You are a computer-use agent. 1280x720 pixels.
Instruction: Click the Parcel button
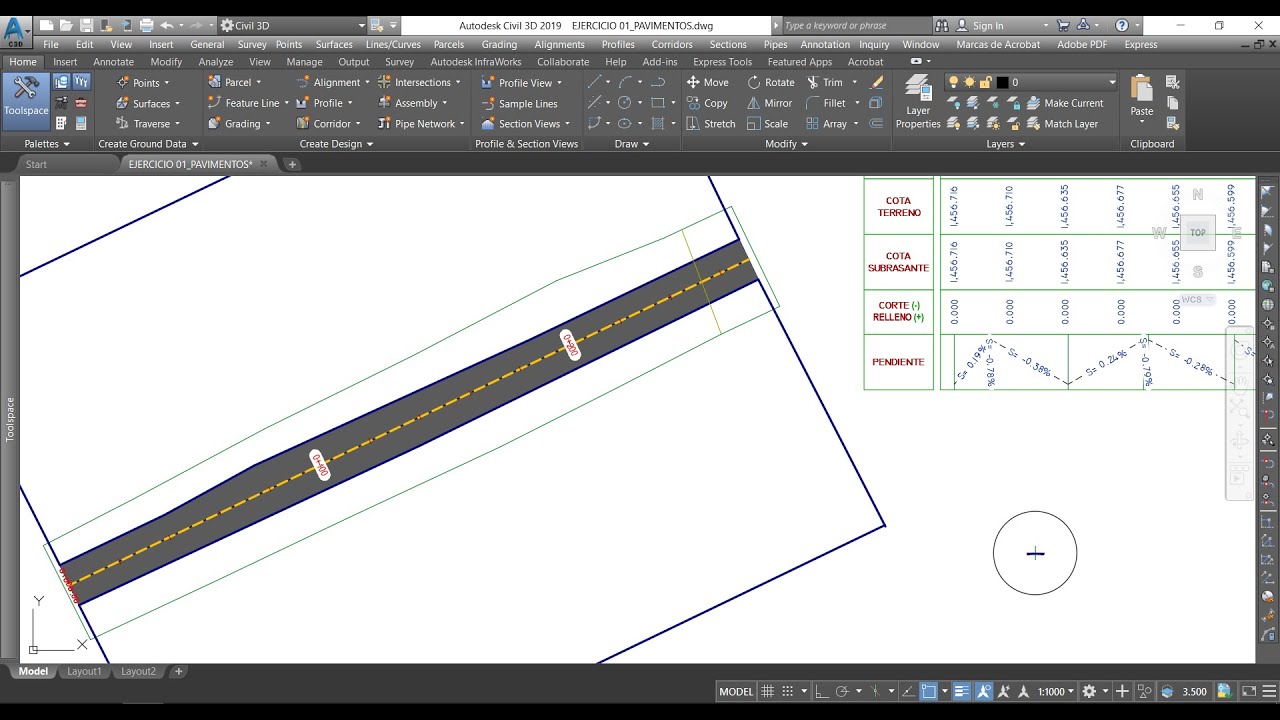(x=229, y=82)
